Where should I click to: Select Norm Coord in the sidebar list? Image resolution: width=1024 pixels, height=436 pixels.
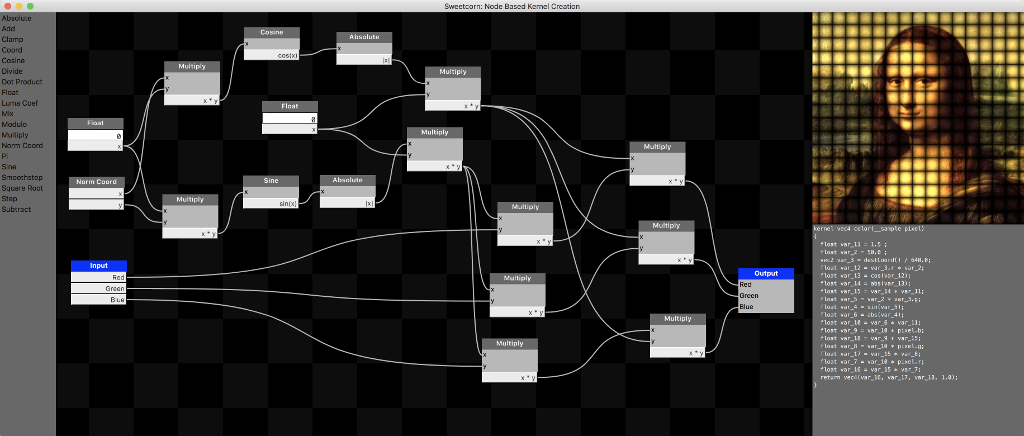coord(22,146)
